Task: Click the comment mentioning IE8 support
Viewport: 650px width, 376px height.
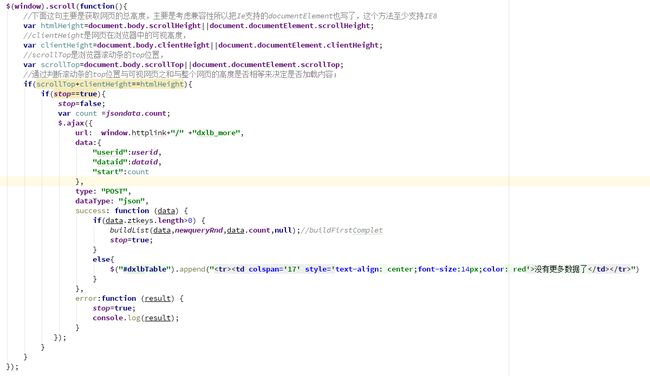Action: (230, 16)
